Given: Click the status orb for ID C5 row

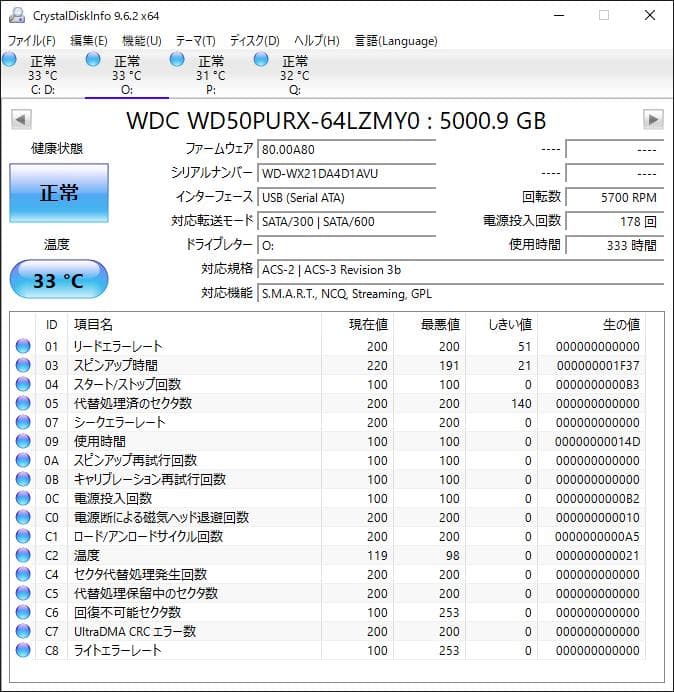Looking at the screenshot, I should click(23, 593).
